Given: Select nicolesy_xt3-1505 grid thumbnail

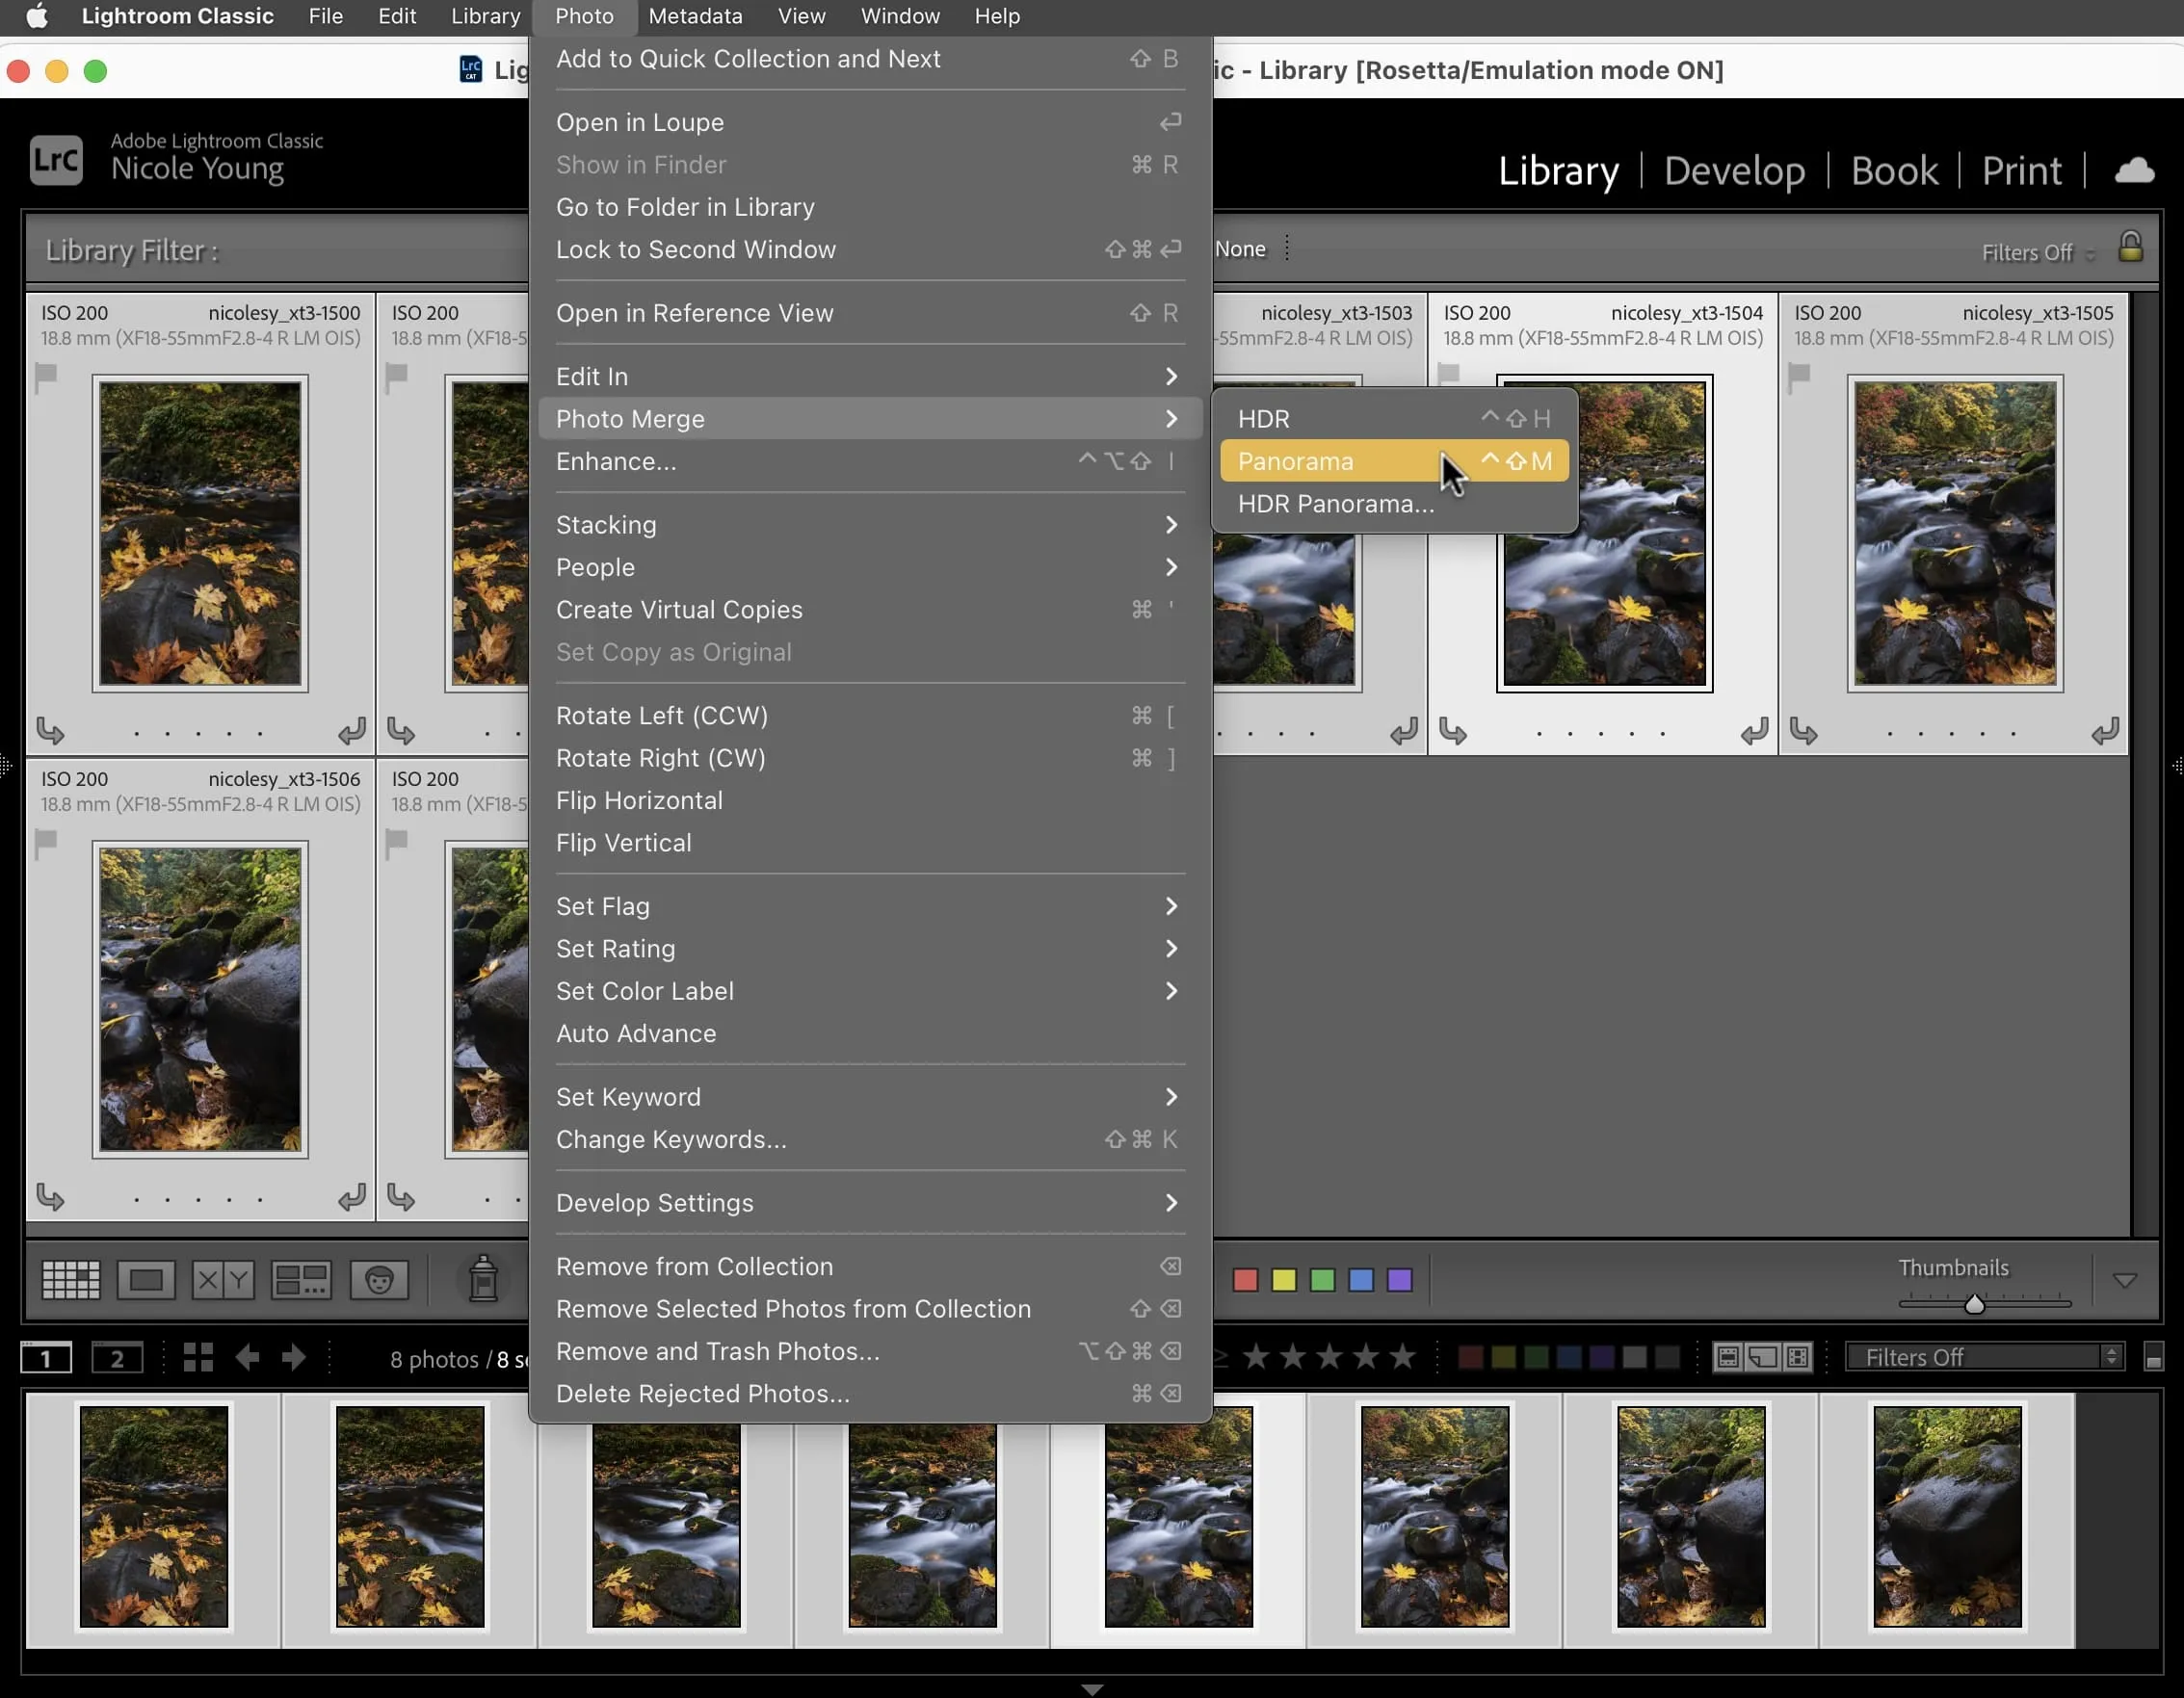Looking at the screenshot, I should [x=1955, y=533].
